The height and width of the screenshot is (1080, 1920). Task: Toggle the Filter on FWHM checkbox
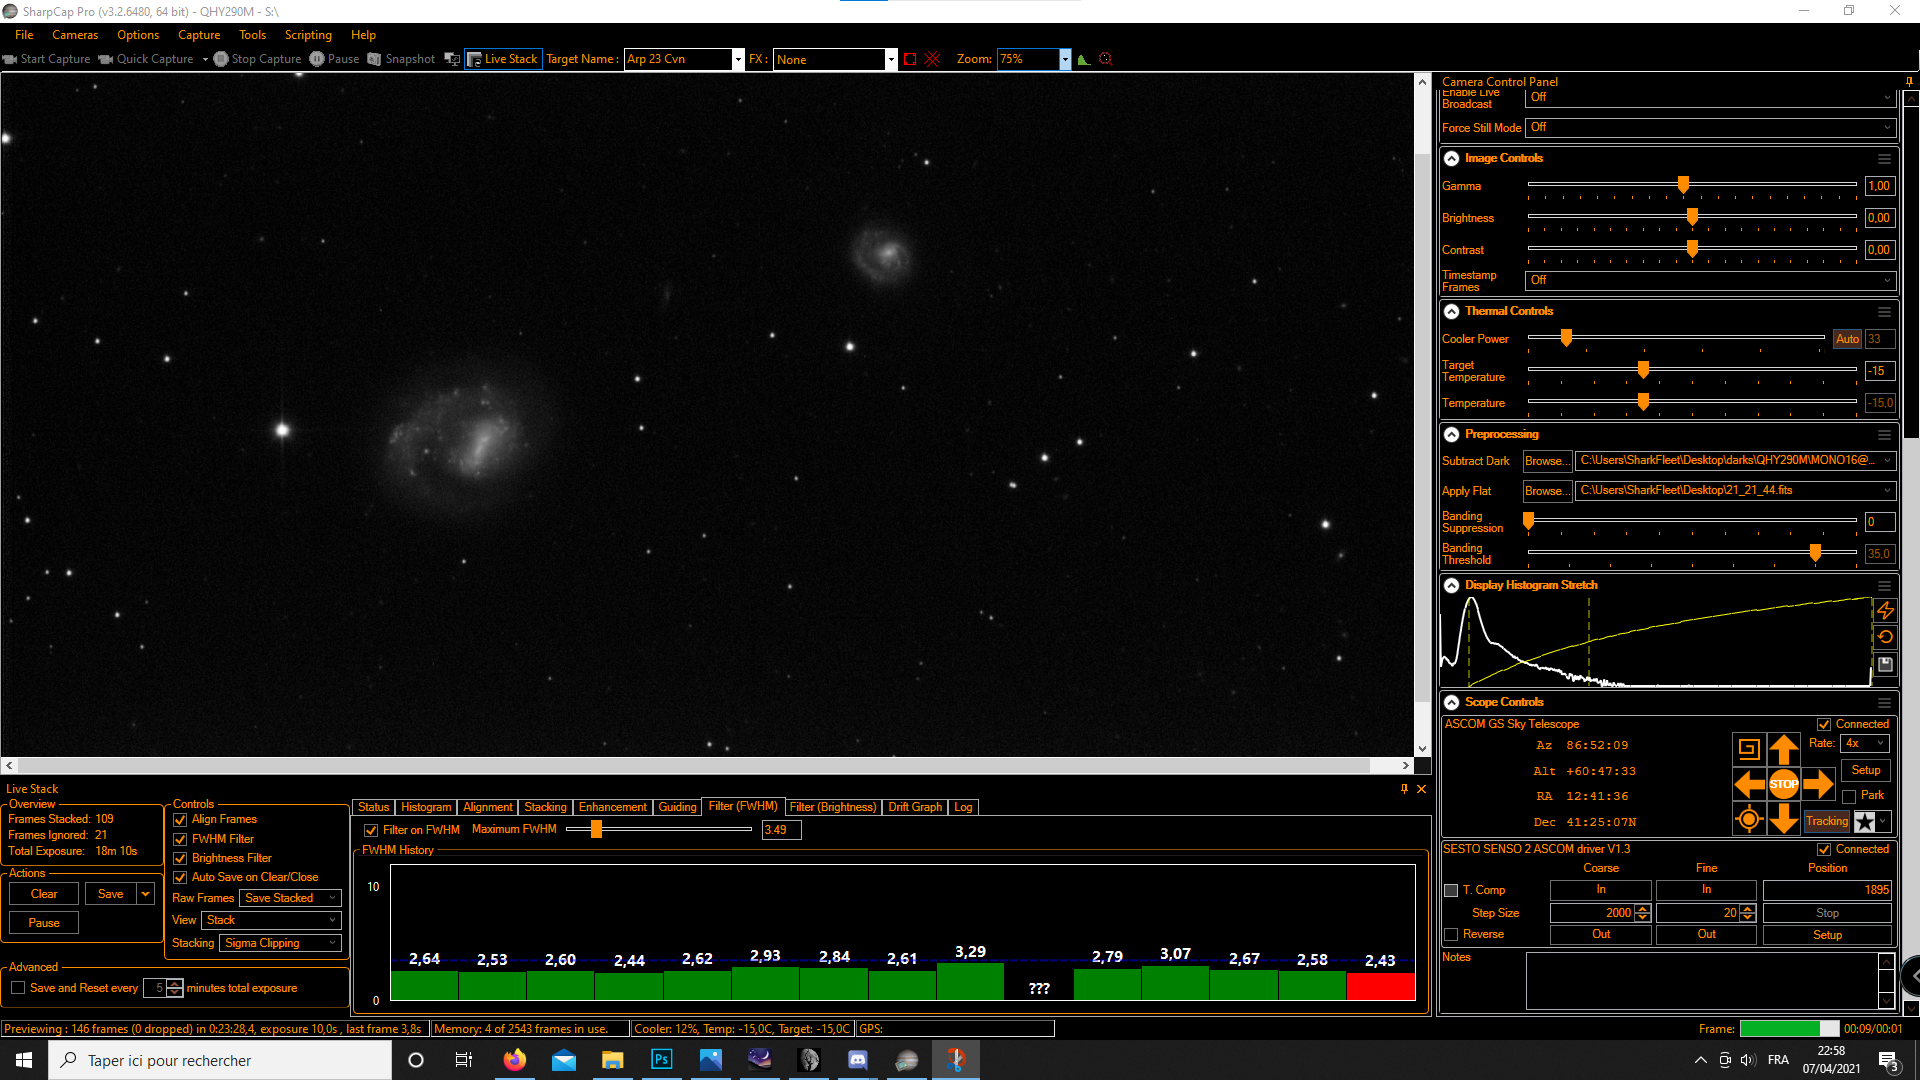[x=371, y=830]
